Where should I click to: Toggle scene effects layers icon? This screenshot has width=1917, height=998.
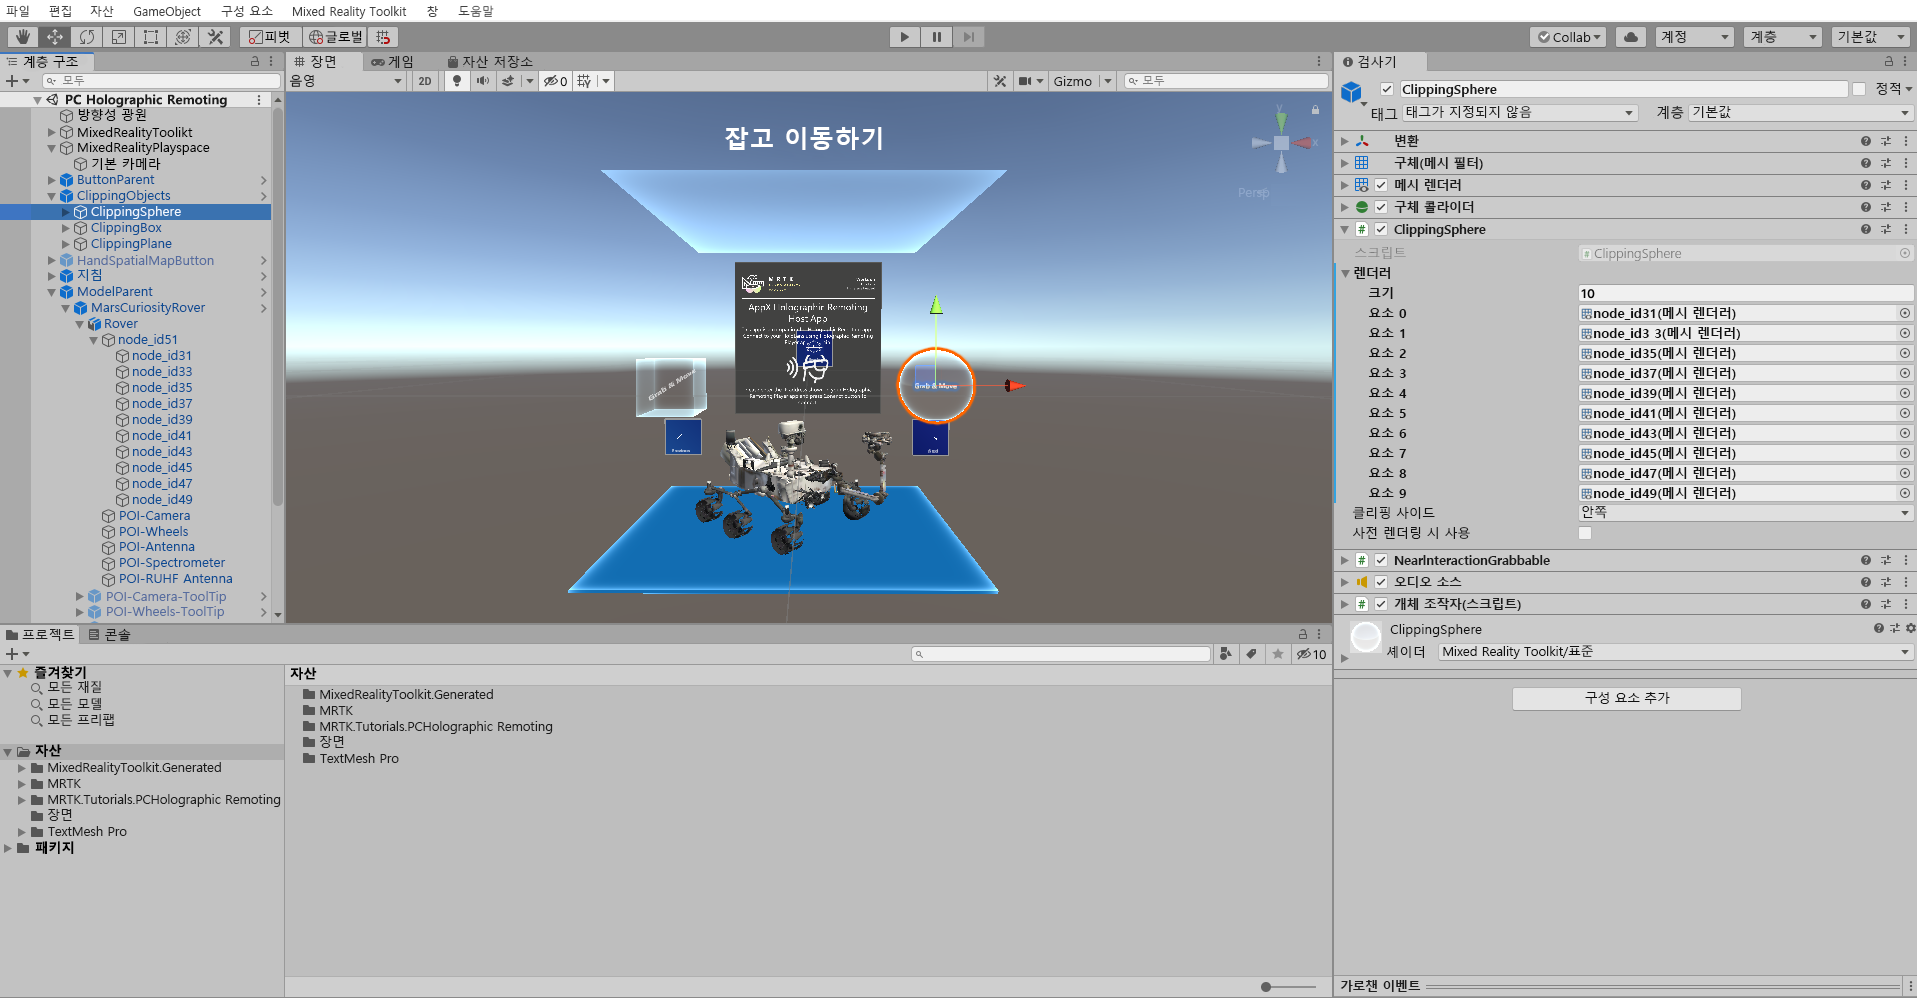pyautogui.click(x=508, y=81)
